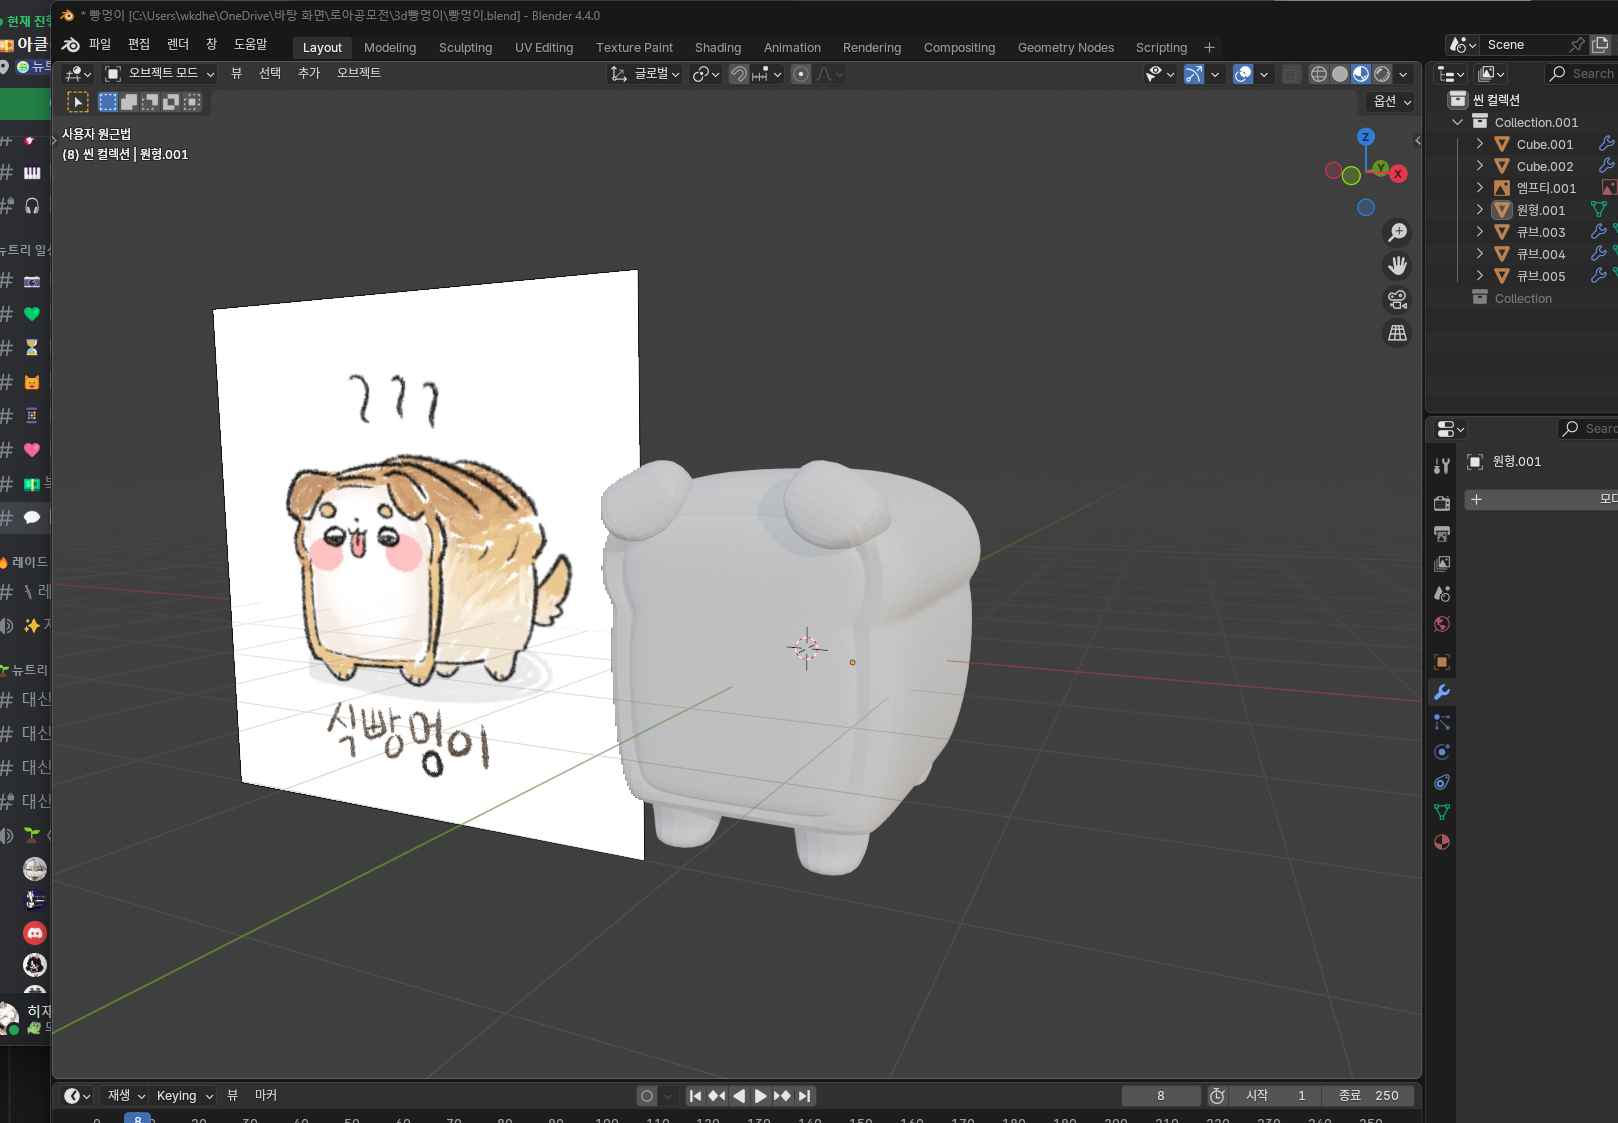This screenshot has width=1618, height=1123.
Task: Open the Scene properties tab
Action: 1442,594
